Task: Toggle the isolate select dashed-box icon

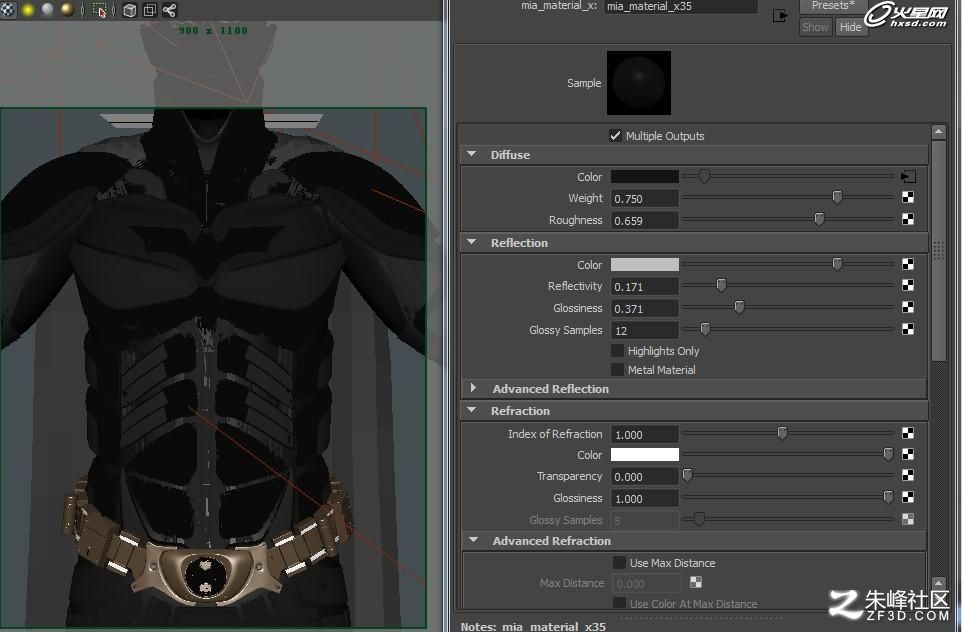Action: click(x=99, y=10)
